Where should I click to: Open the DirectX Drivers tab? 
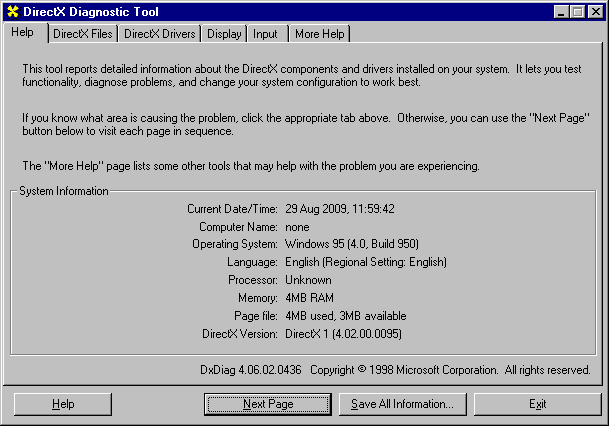(x=160, y=34)
